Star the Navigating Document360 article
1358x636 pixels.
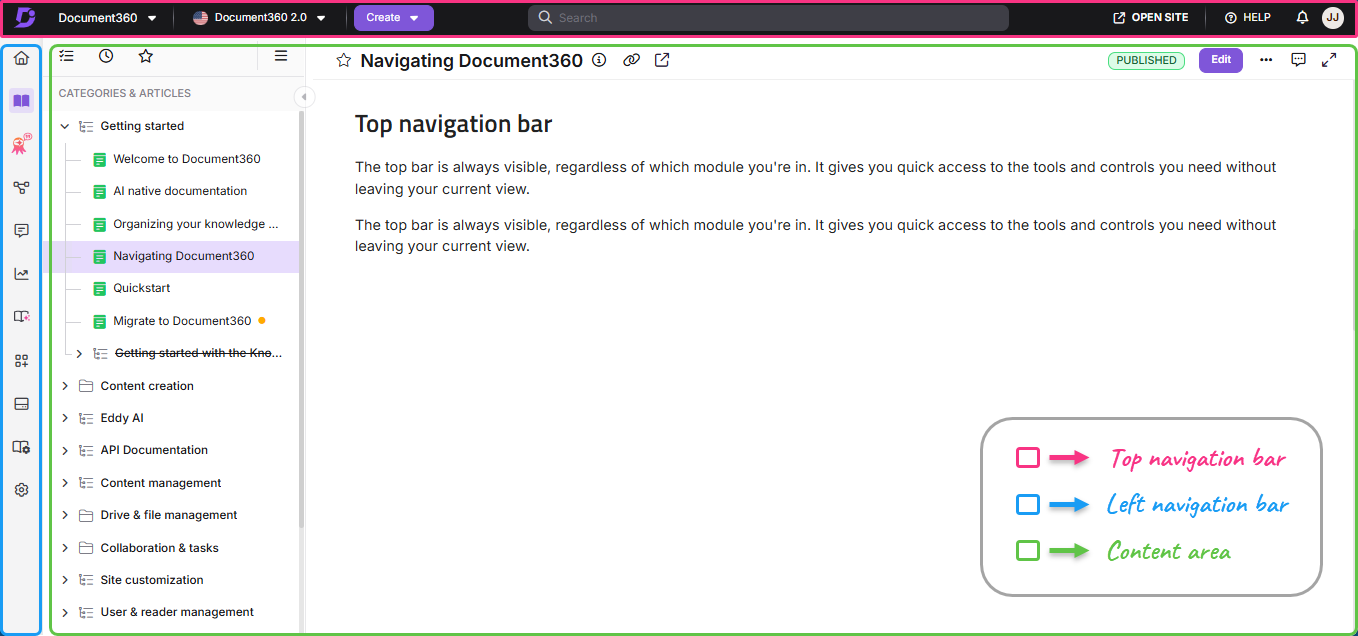coord(344,60)
